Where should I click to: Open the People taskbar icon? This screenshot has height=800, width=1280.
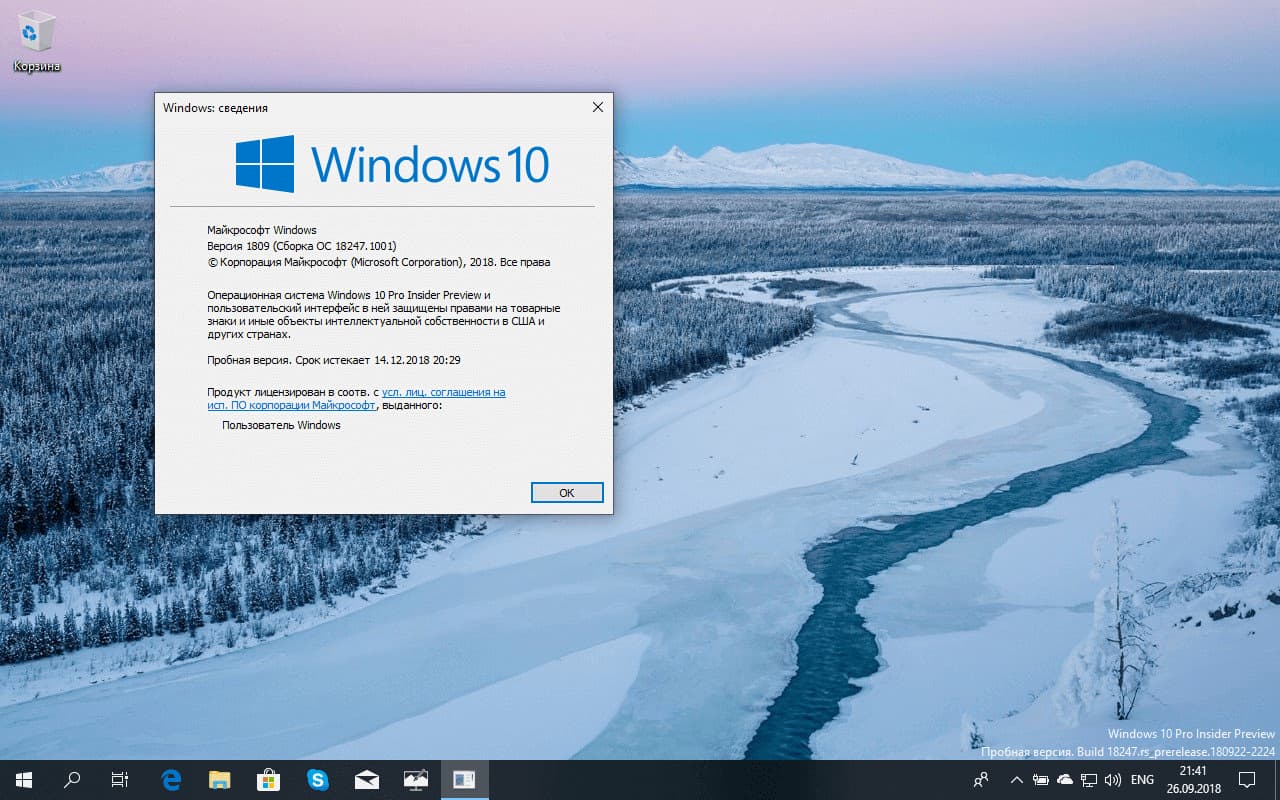(981, 780)
